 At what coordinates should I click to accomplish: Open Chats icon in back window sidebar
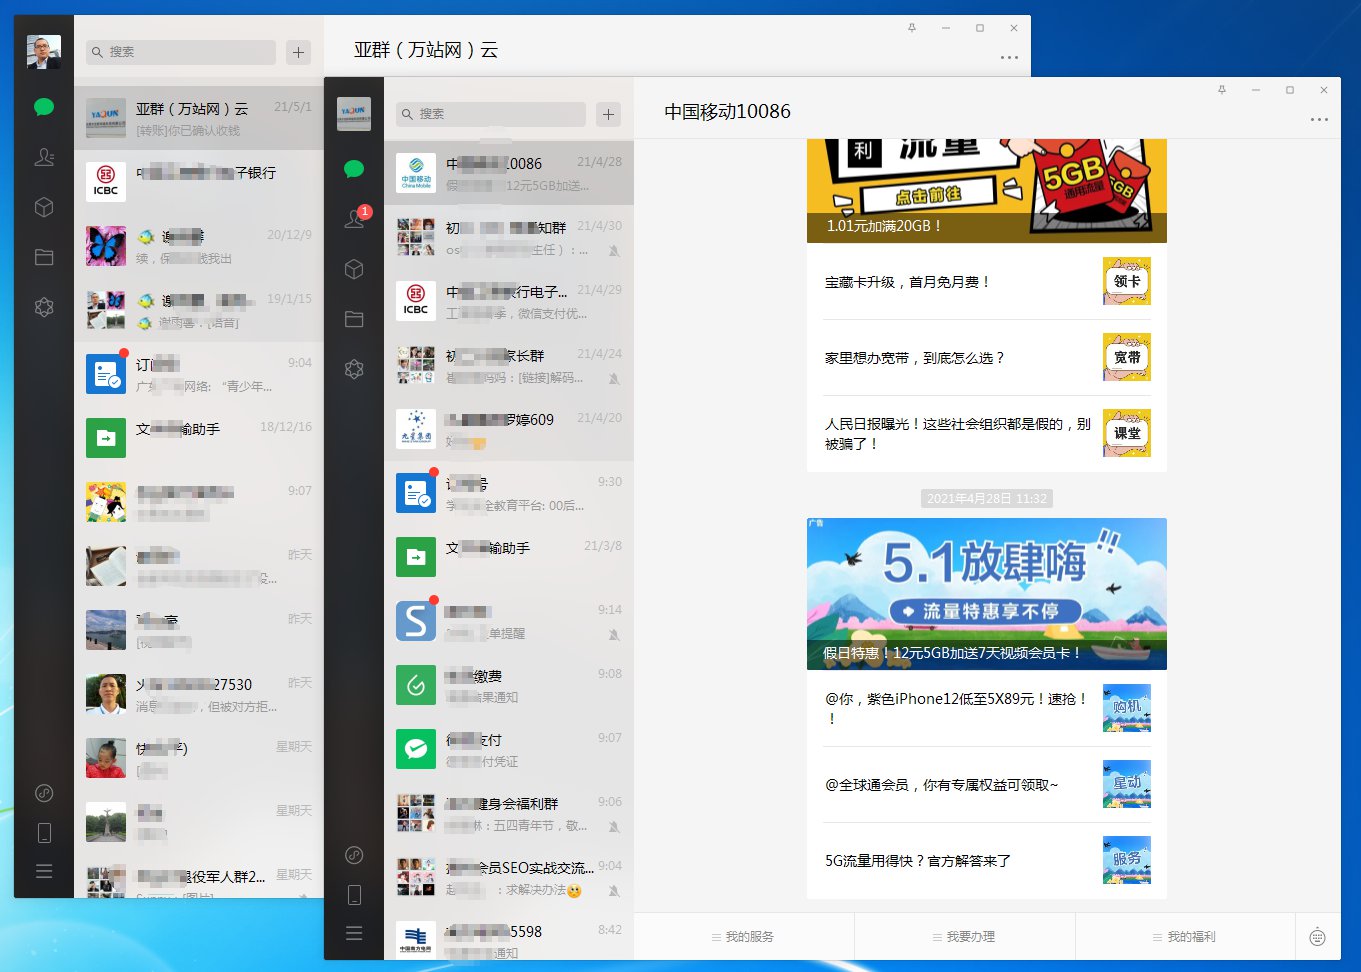pos(43,107)
